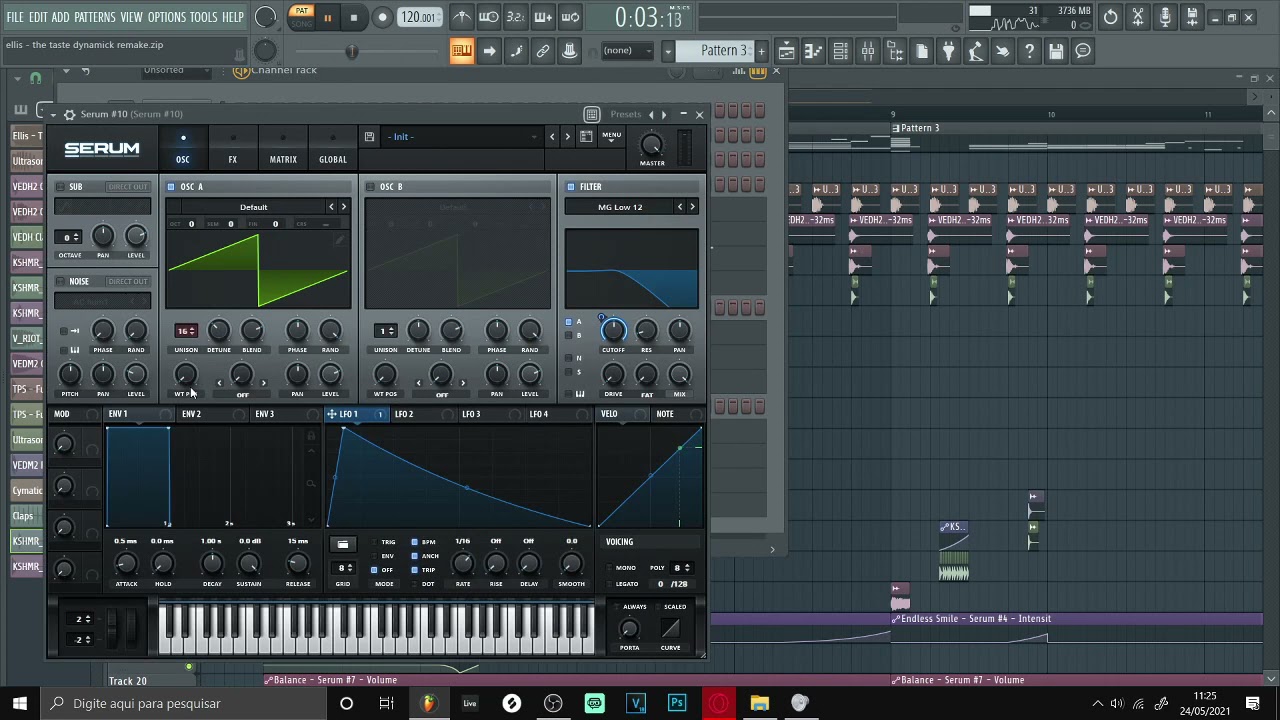1280x720 pixels.
Task: Click the Serum save preset floppy icon
Action: pos(369,137)
